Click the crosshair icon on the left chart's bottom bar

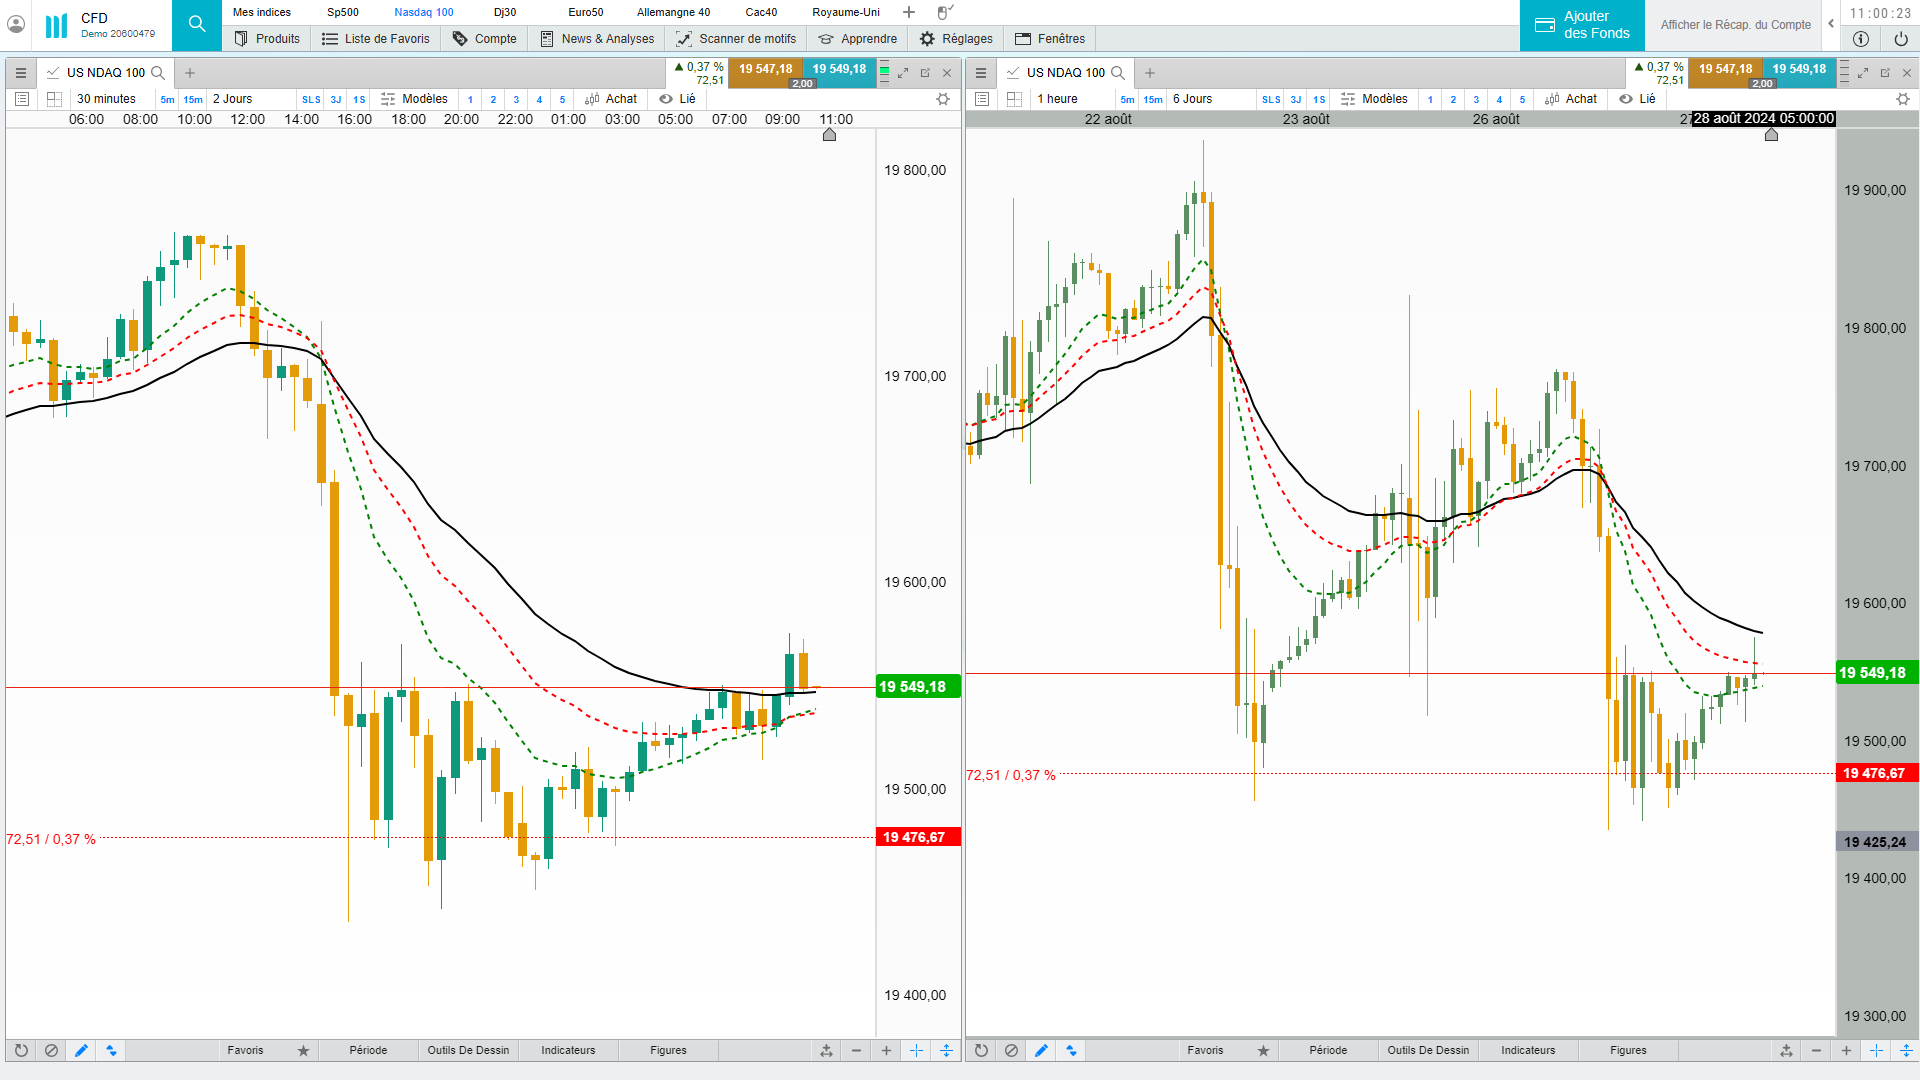pyautogui.click(x=916, y=1050)
